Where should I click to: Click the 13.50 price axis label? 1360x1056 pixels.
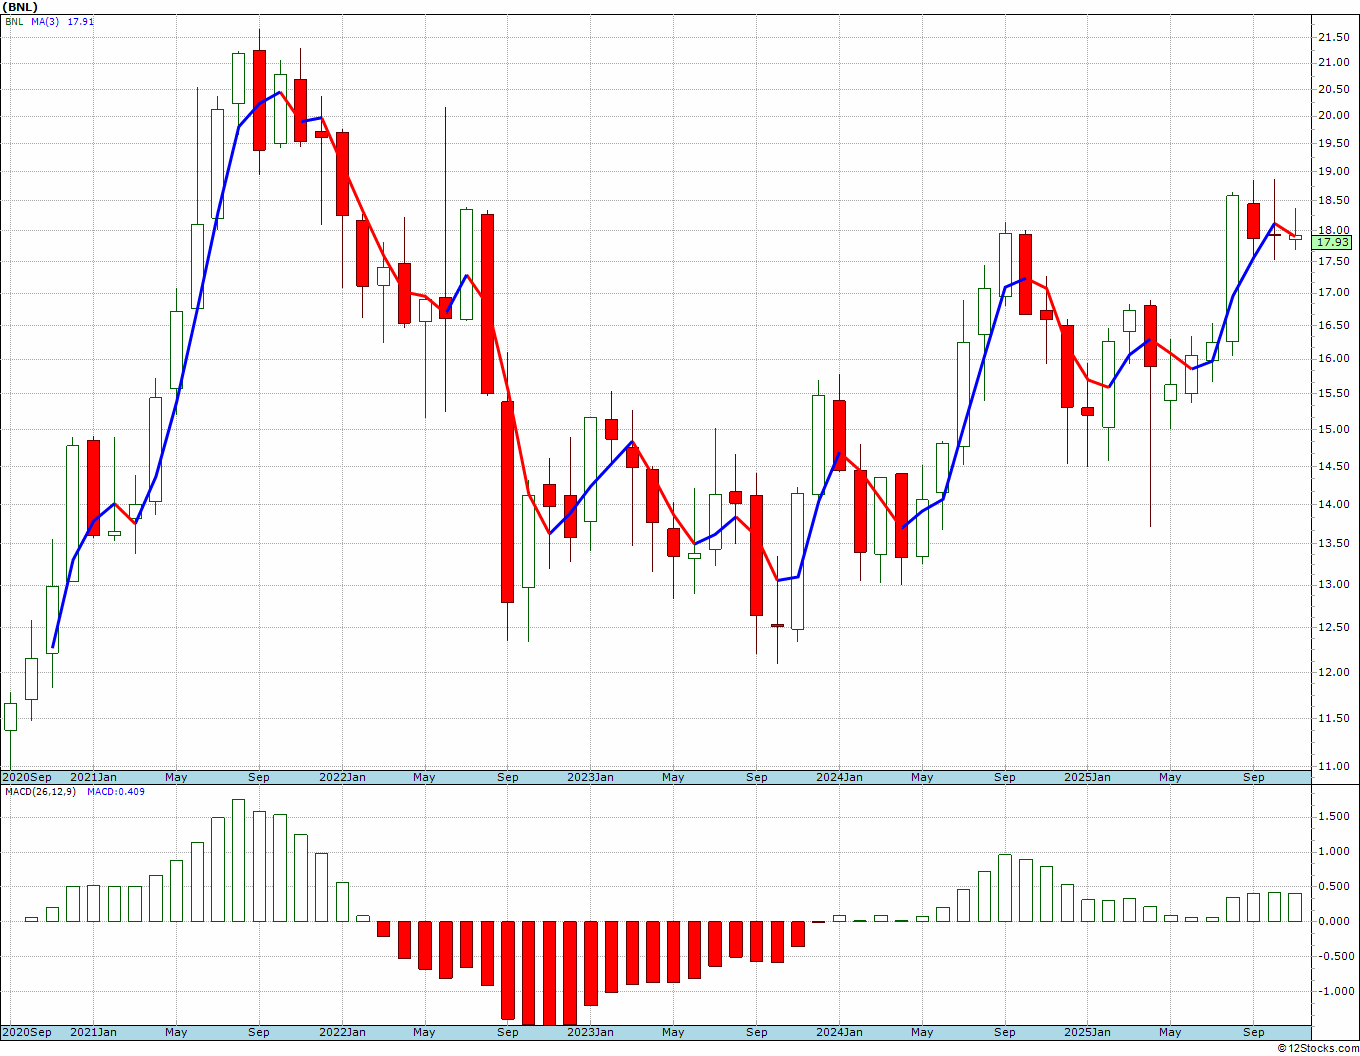[1333, 543]
